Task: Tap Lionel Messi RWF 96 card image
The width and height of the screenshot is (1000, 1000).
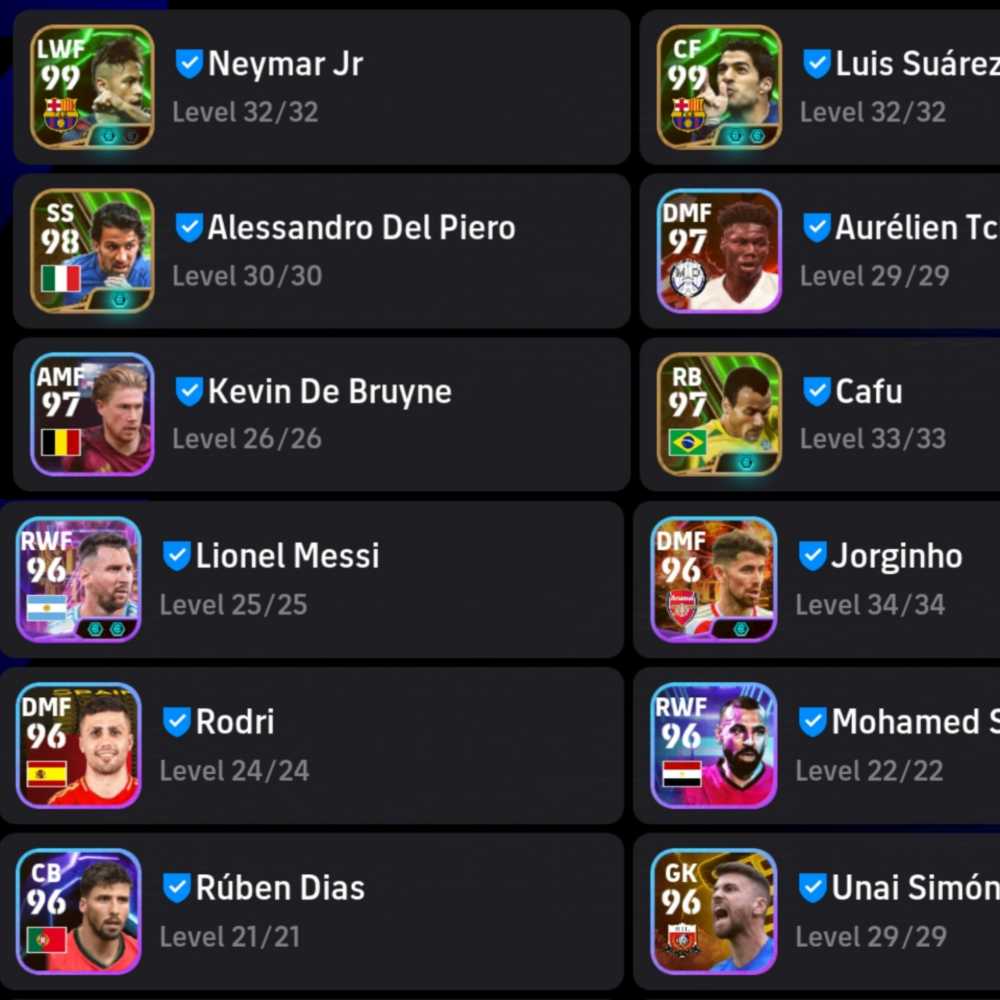Action: pos(78,579)
